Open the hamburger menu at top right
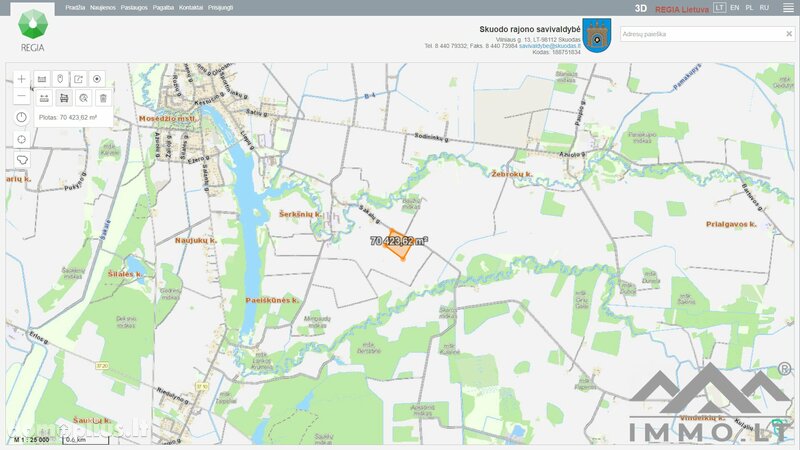 (x=788, y=8)
